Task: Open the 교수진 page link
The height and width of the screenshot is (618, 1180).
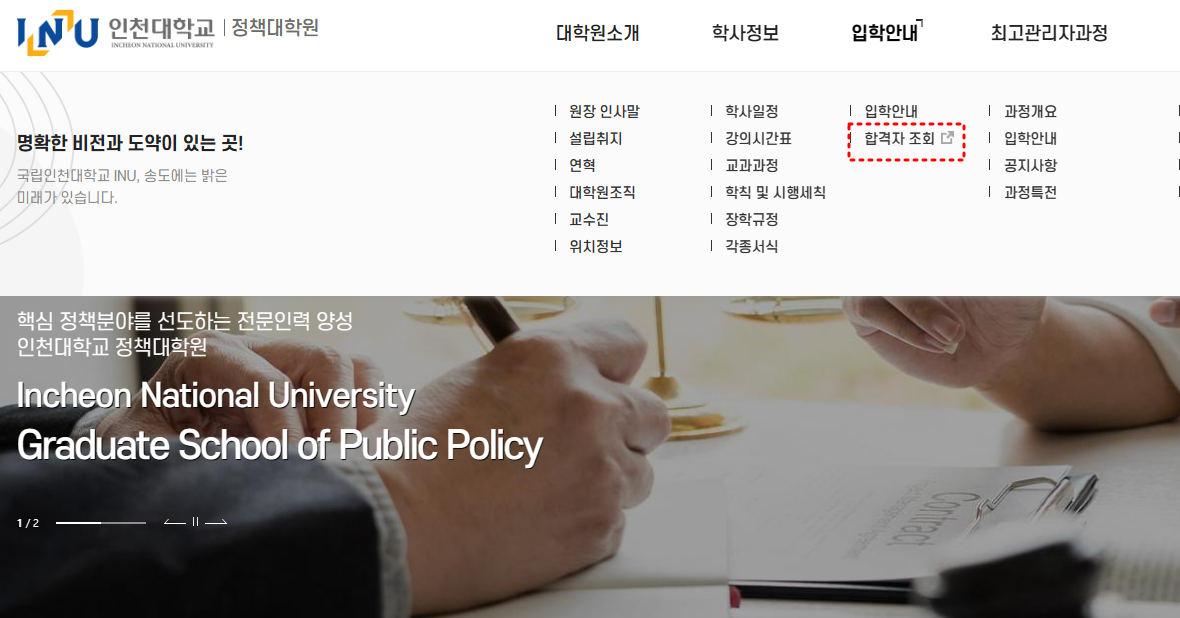Action: point(589,219)
